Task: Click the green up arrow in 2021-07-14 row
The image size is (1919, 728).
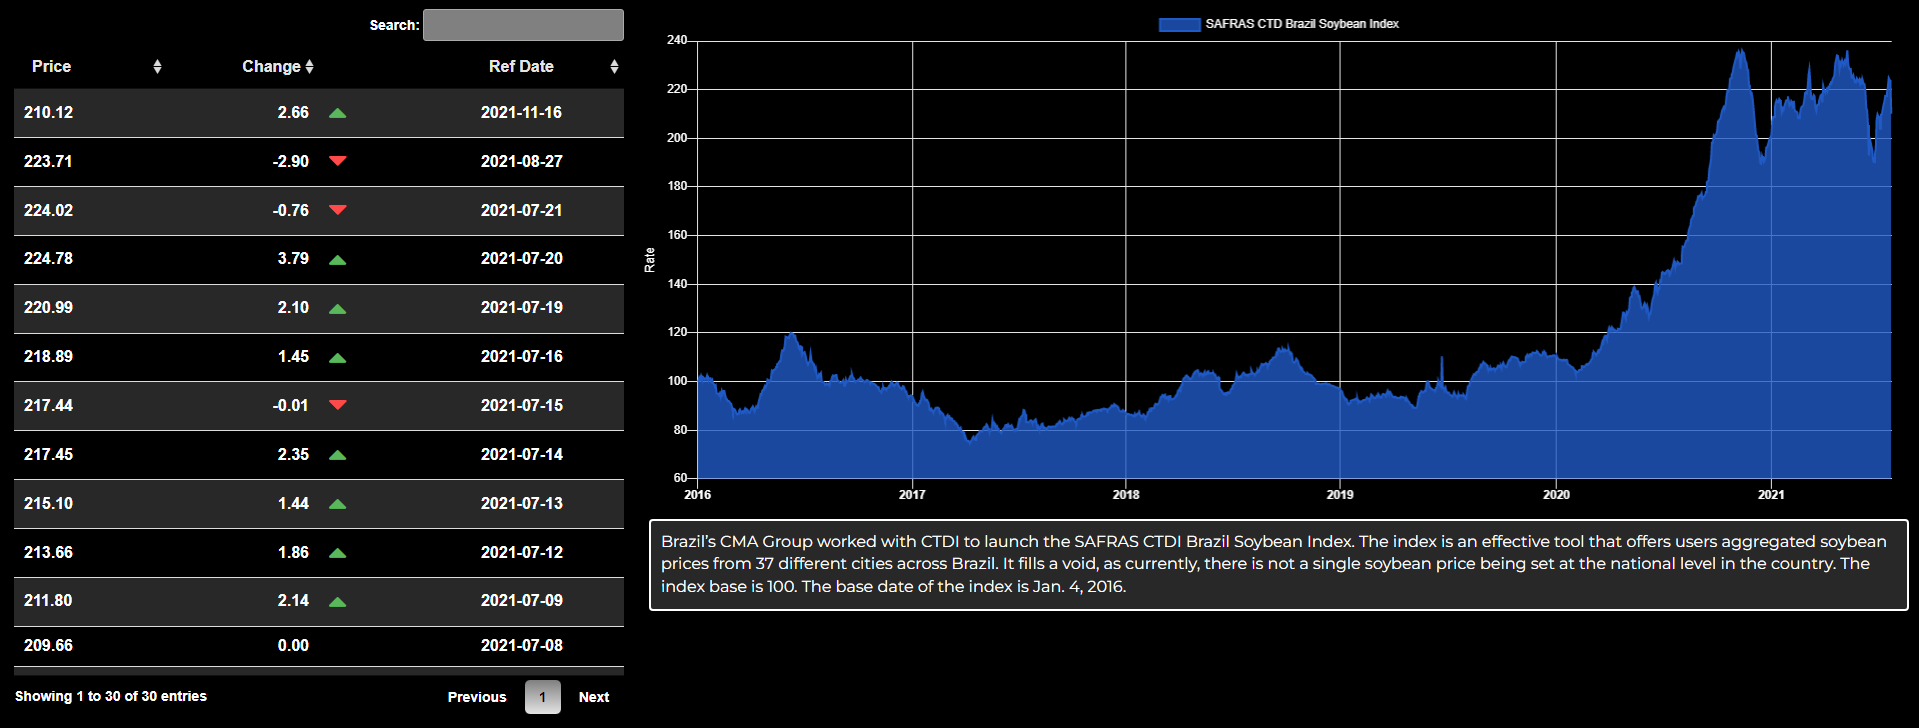Action: coord(338,454)
